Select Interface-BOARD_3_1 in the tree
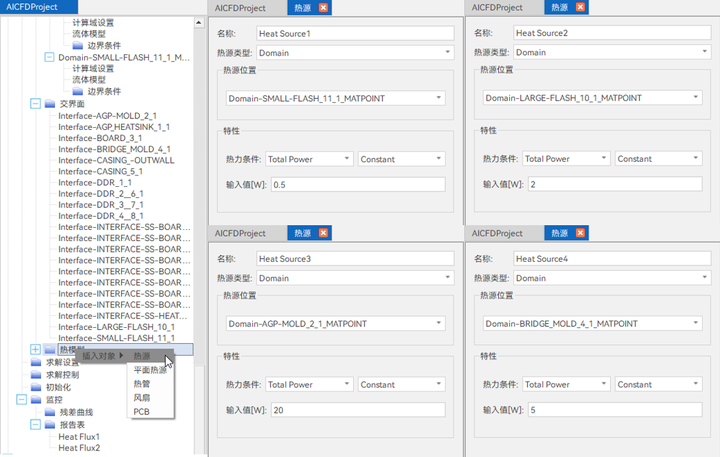This screenshot has width=720, height=457. pos(100,138)
